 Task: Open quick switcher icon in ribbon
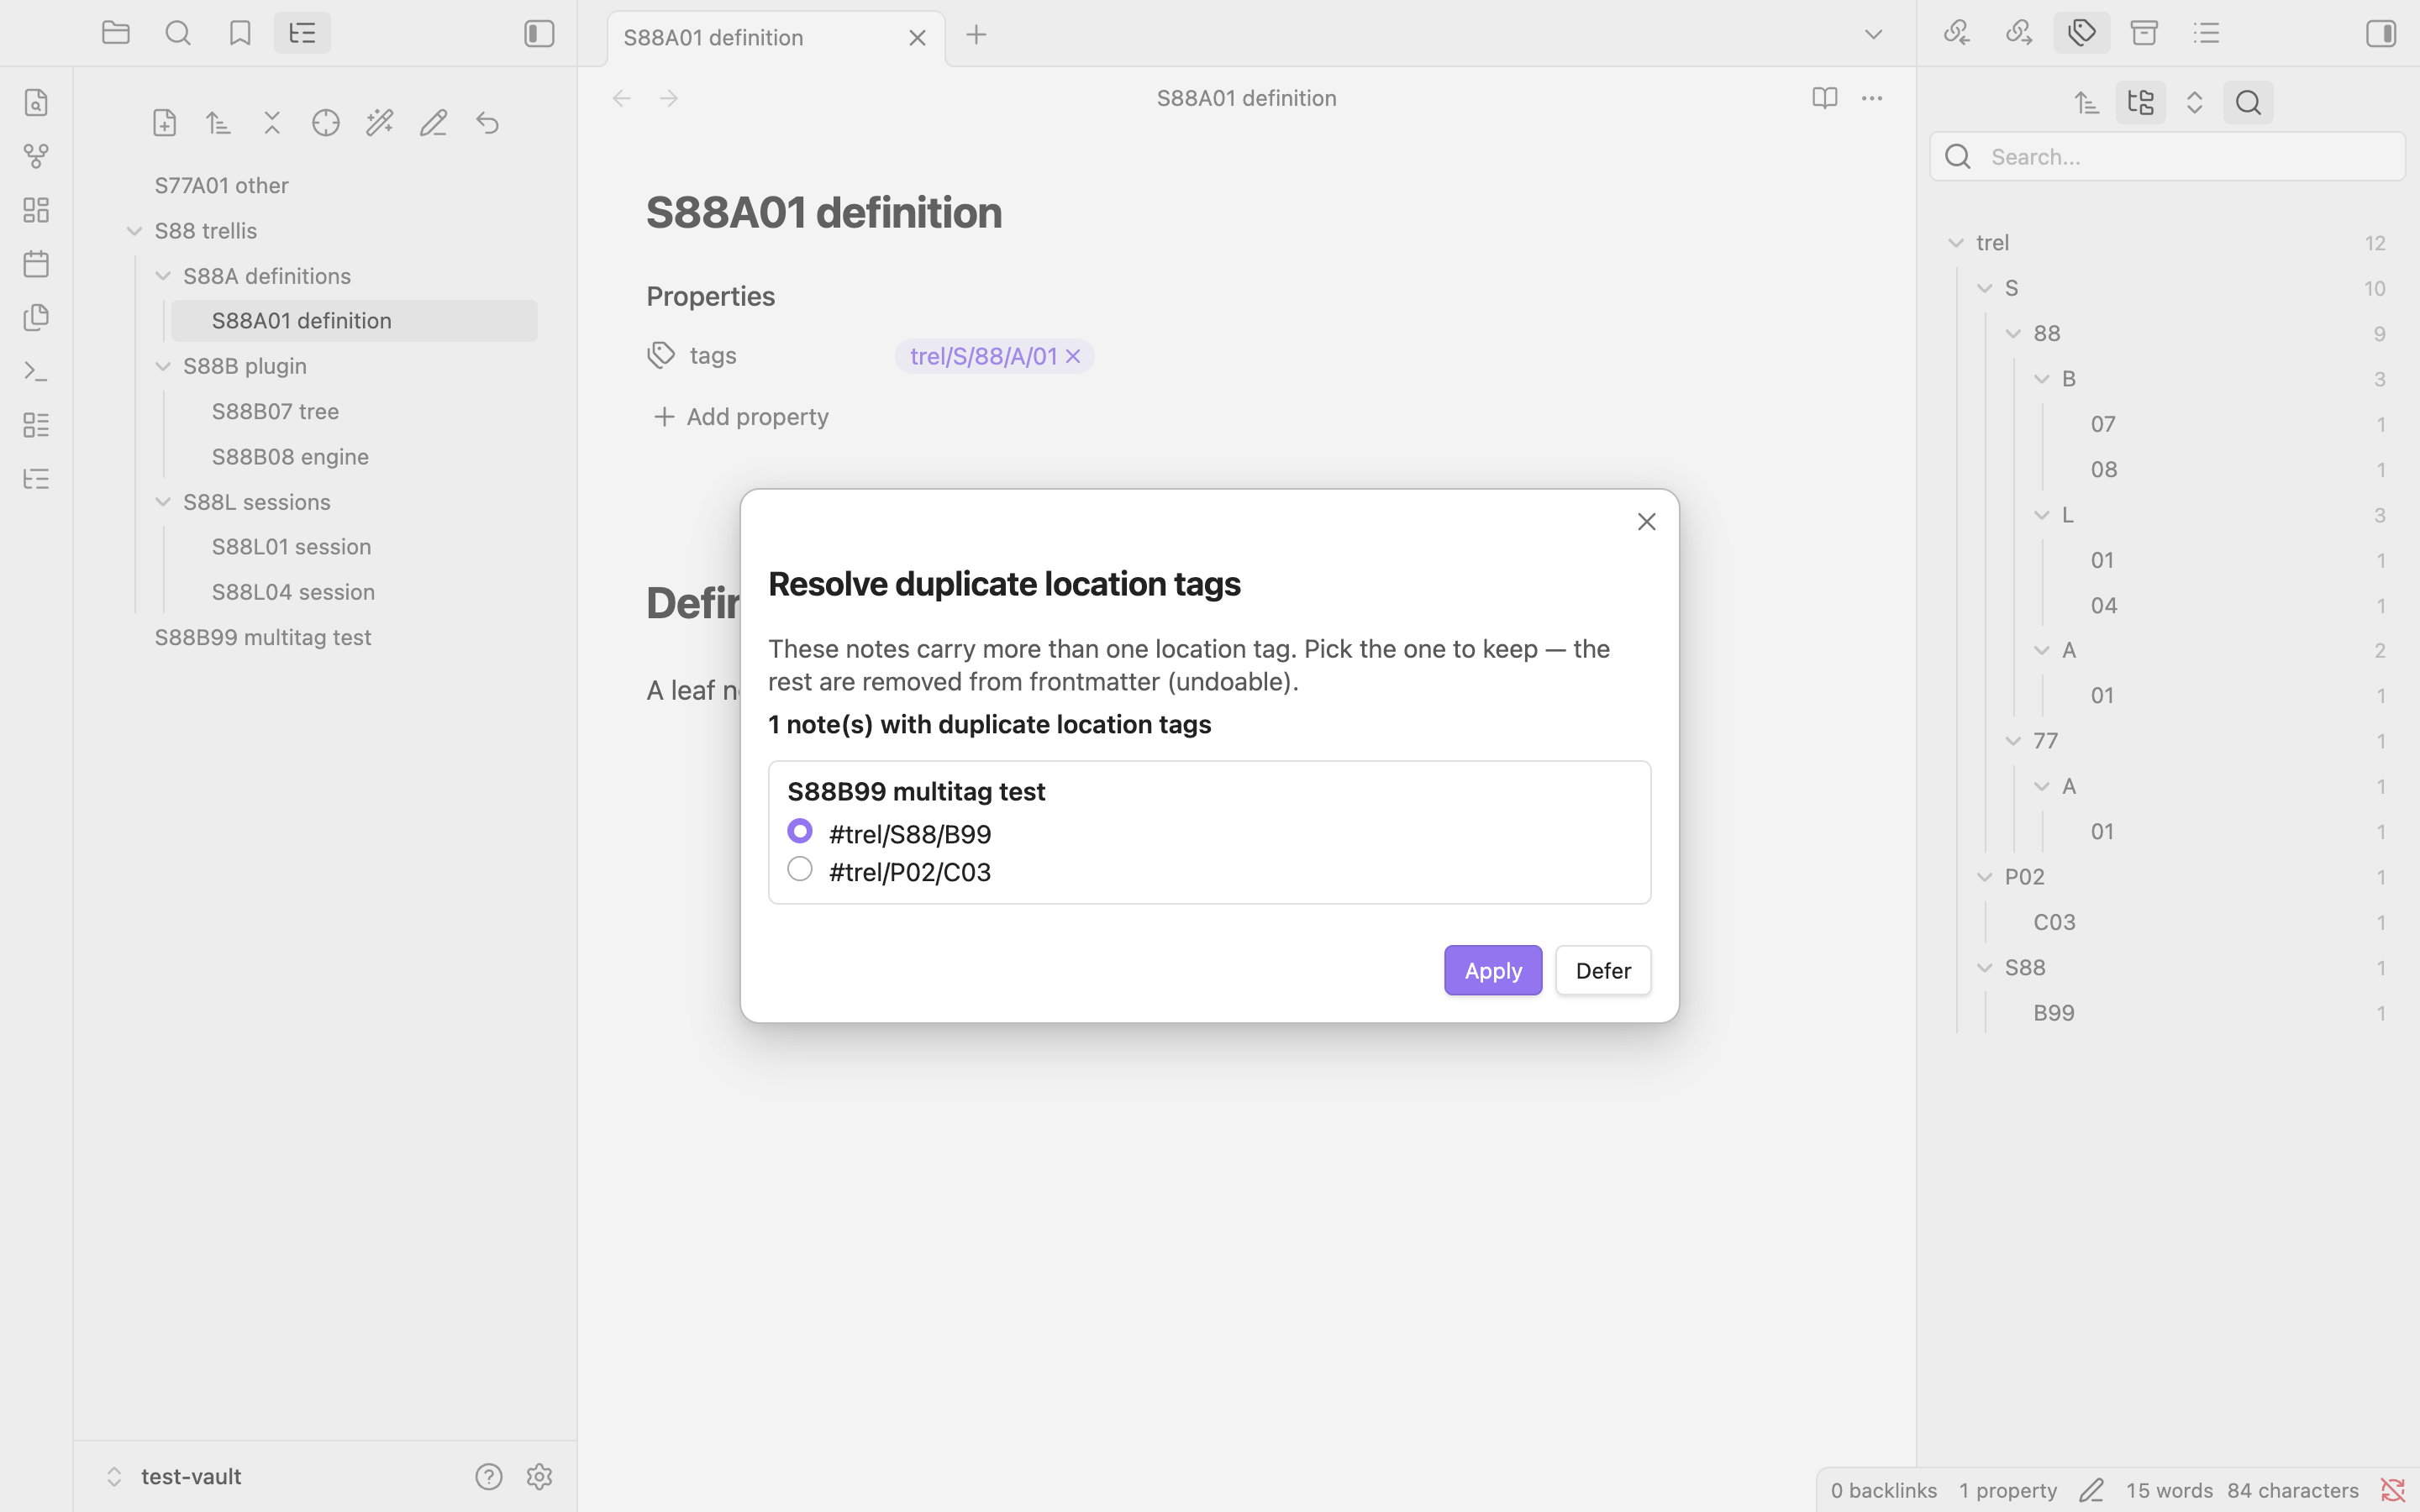point(36,103)
